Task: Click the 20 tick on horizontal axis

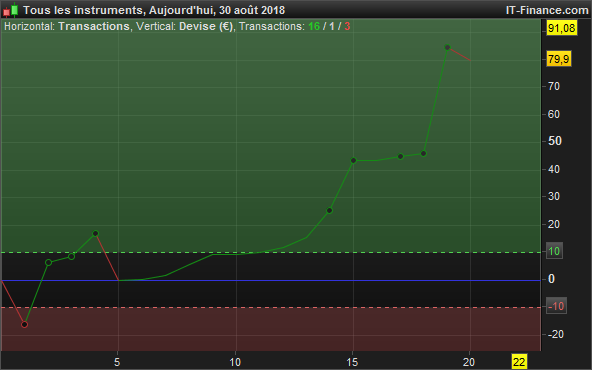Action: pyautogui.click(x=469, y=362)
